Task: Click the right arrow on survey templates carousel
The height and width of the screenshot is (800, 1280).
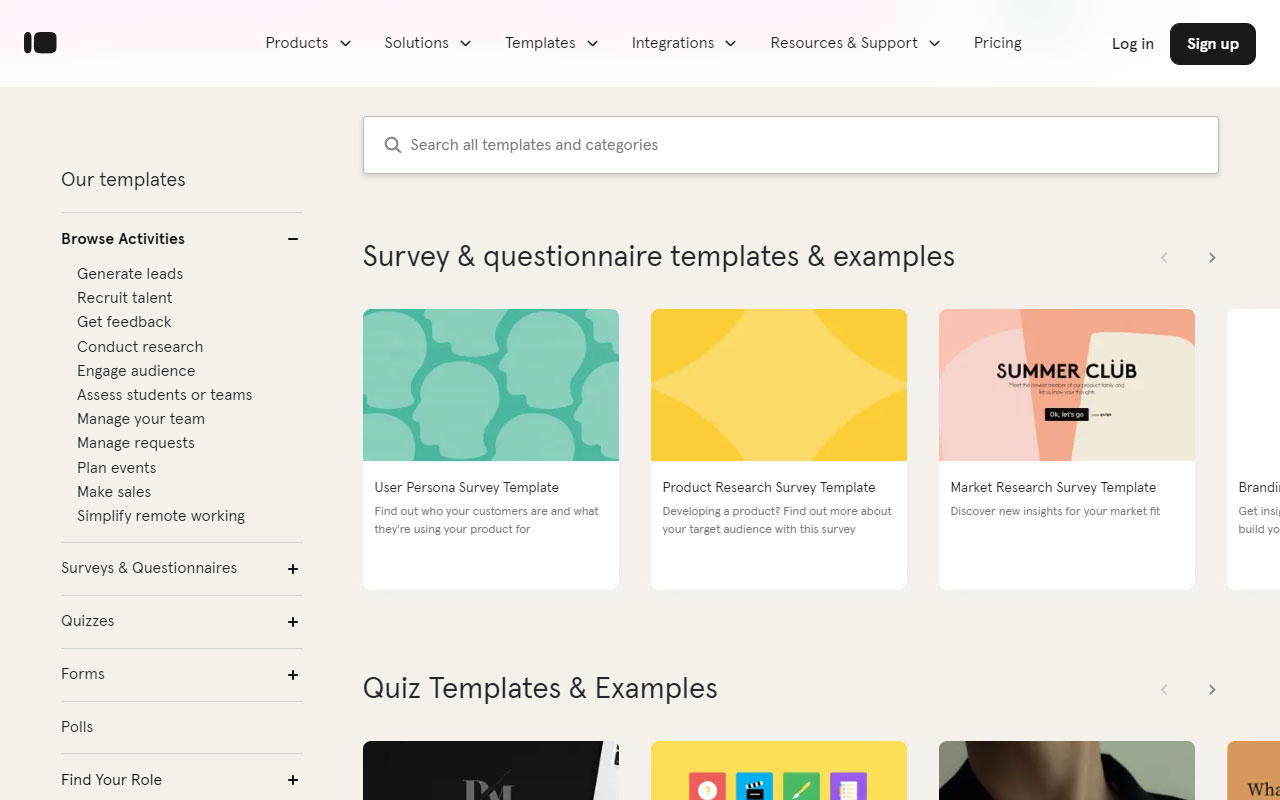Action: click(x=1212, y=257)
